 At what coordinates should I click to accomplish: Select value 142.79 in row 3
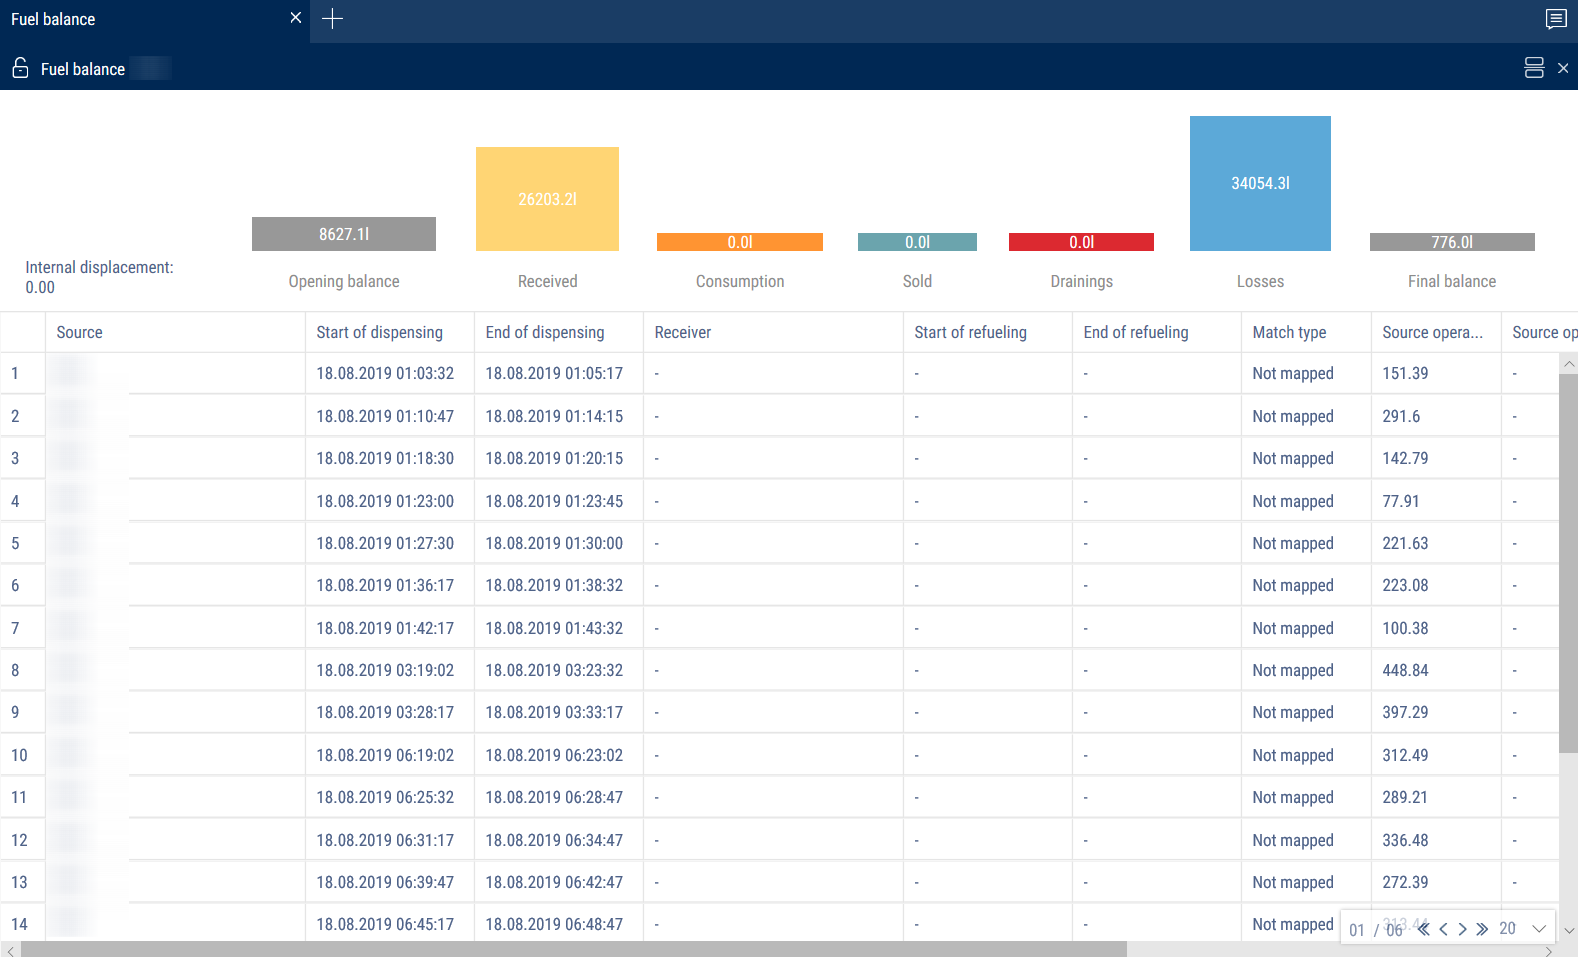pos(1405,458)
